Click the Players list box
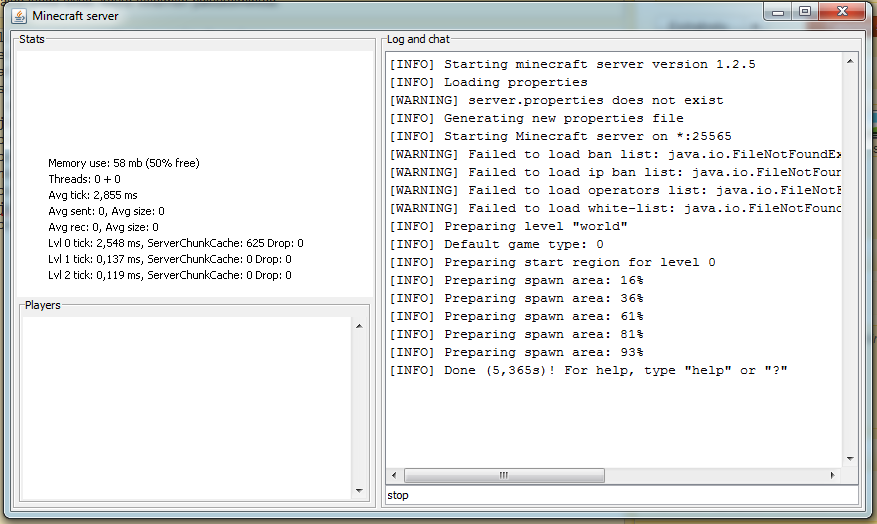 tap(187, 409)
